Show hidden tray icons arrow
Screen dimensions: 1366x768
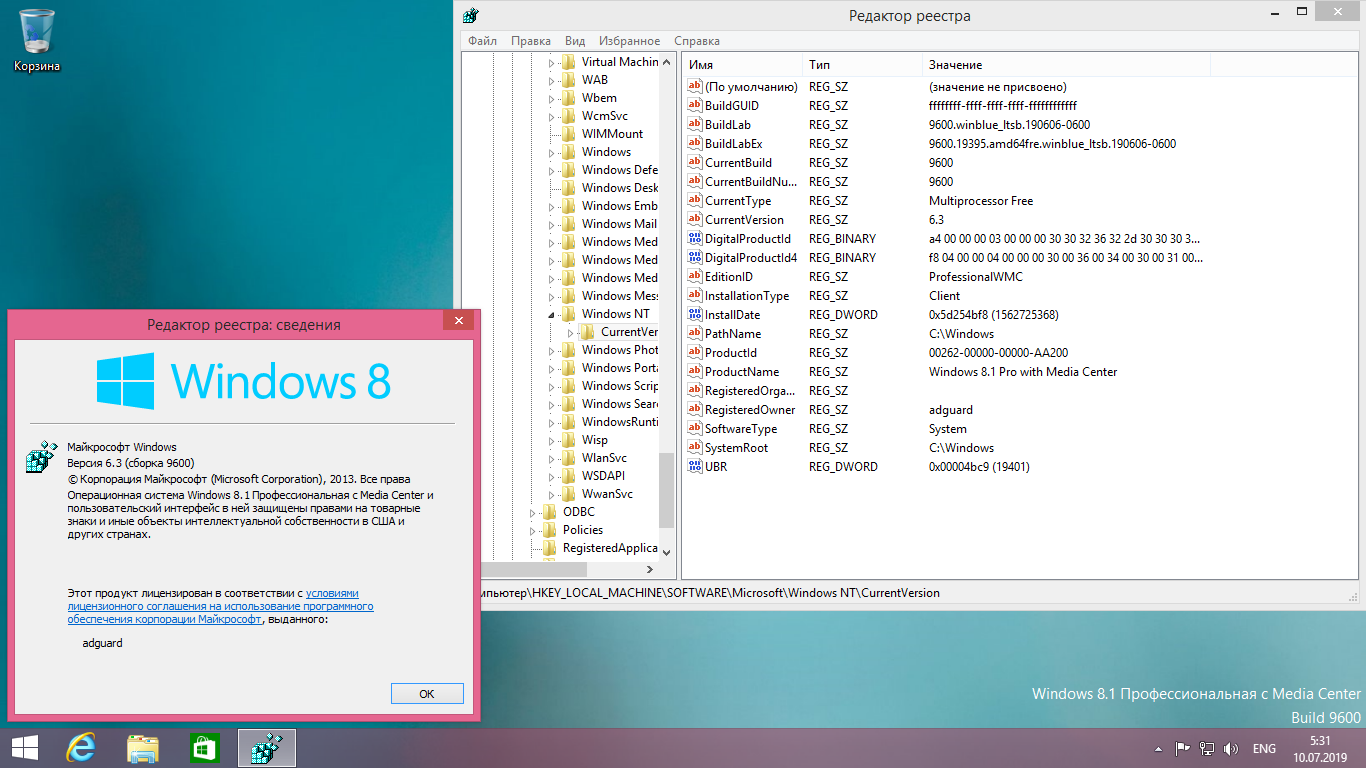(1158, 748)
